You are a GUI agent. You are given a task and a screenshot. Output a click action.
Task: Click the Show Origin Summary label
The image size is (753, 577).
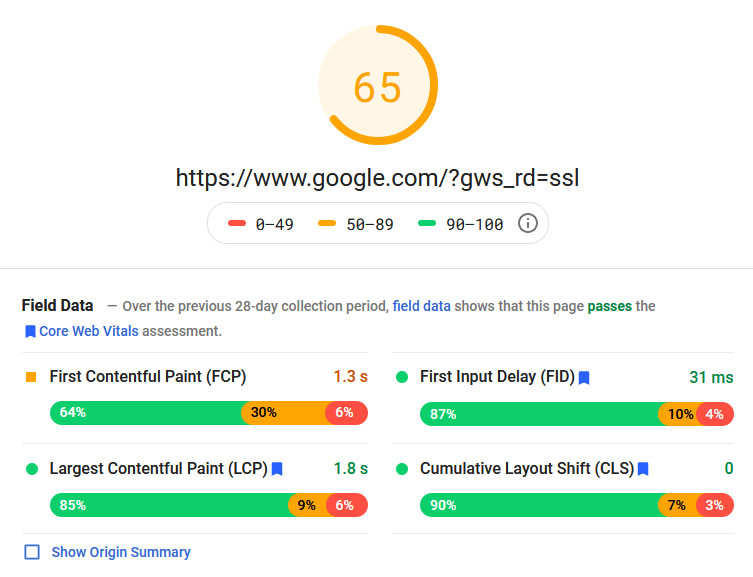point(121,552)
